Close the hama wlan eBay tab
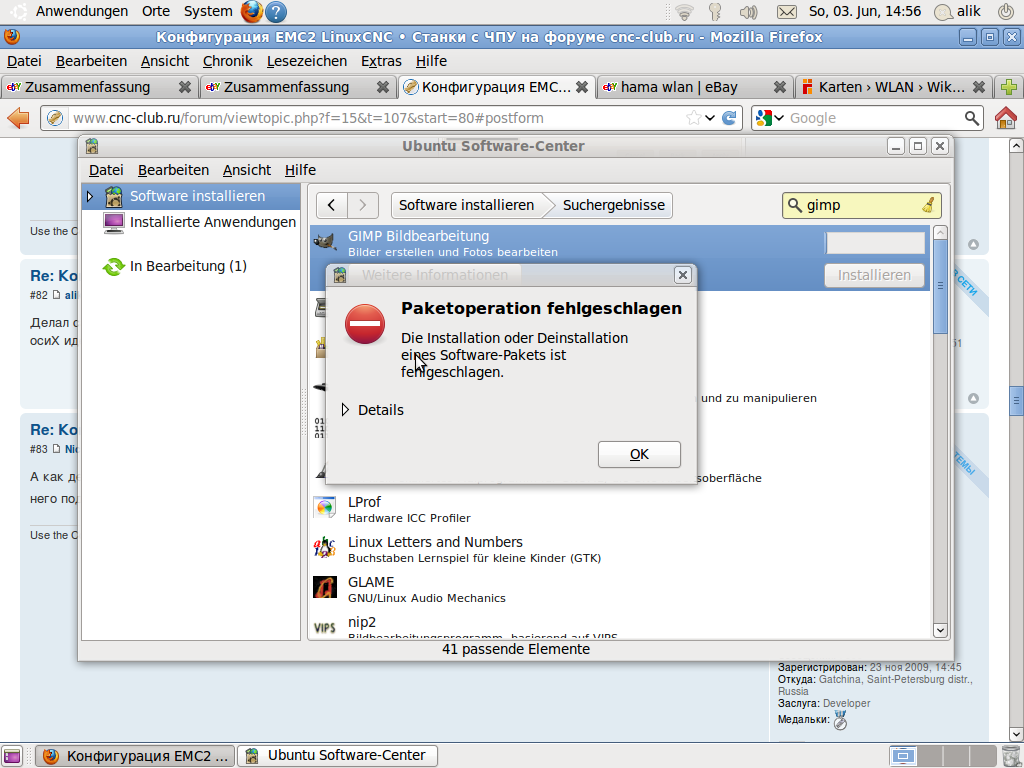 click(x=780, y=87)
